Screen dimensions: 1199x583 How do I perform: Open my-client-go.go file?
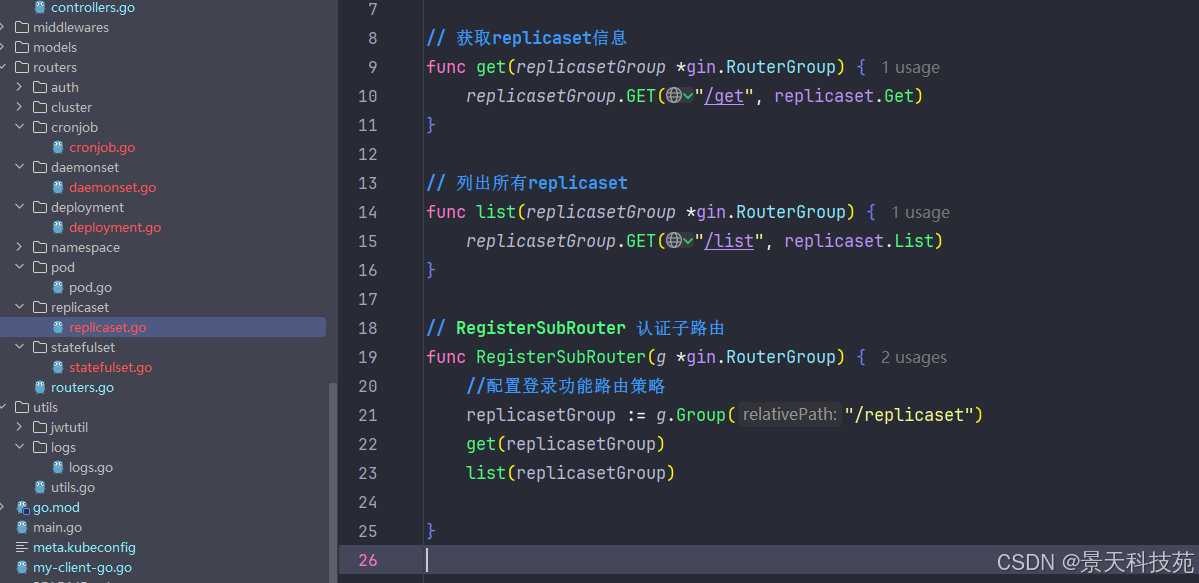click(82, 568)
